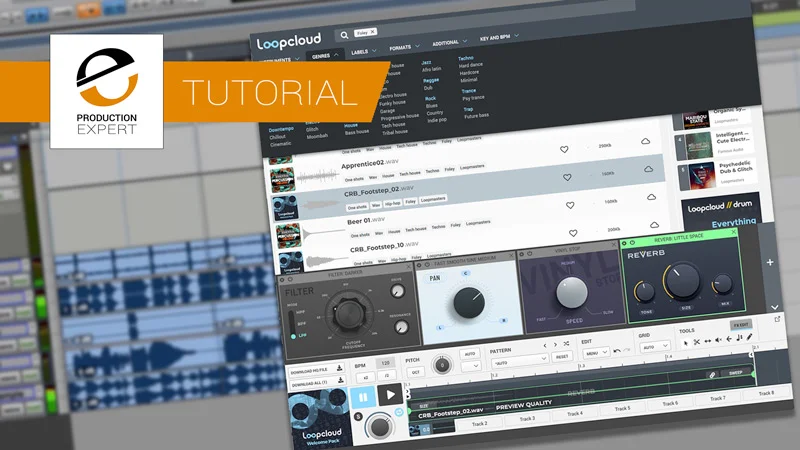Select the pencil draw tool
The height and width of the screenshot is (450, 800).
pos(749,337)
